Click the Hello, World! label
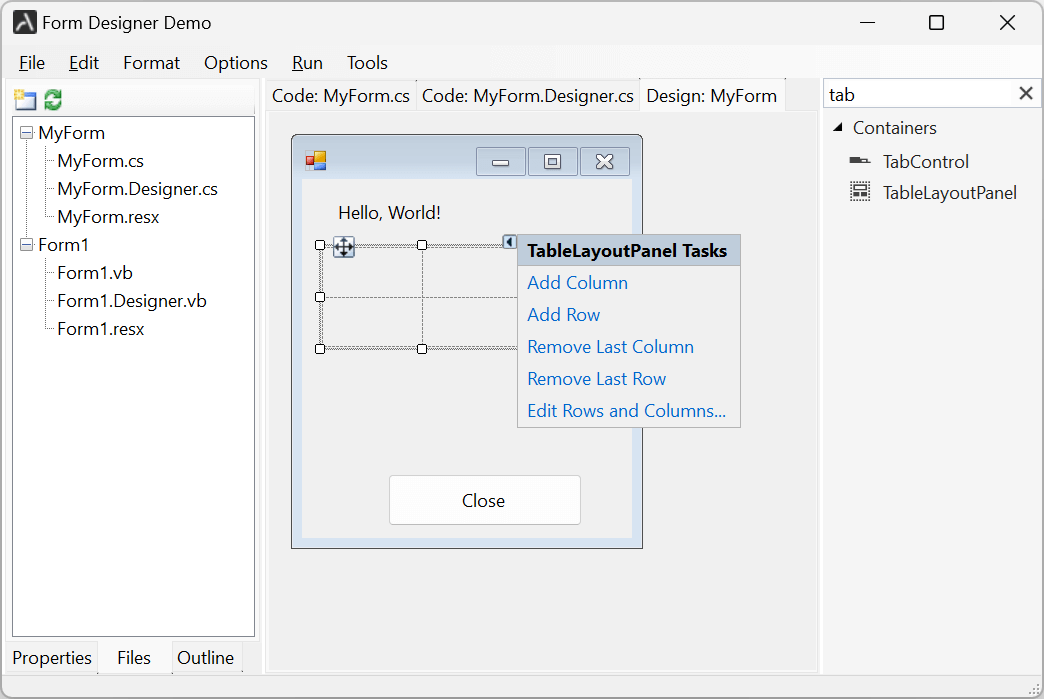The image size is (1044, 699). coord(389,212)
